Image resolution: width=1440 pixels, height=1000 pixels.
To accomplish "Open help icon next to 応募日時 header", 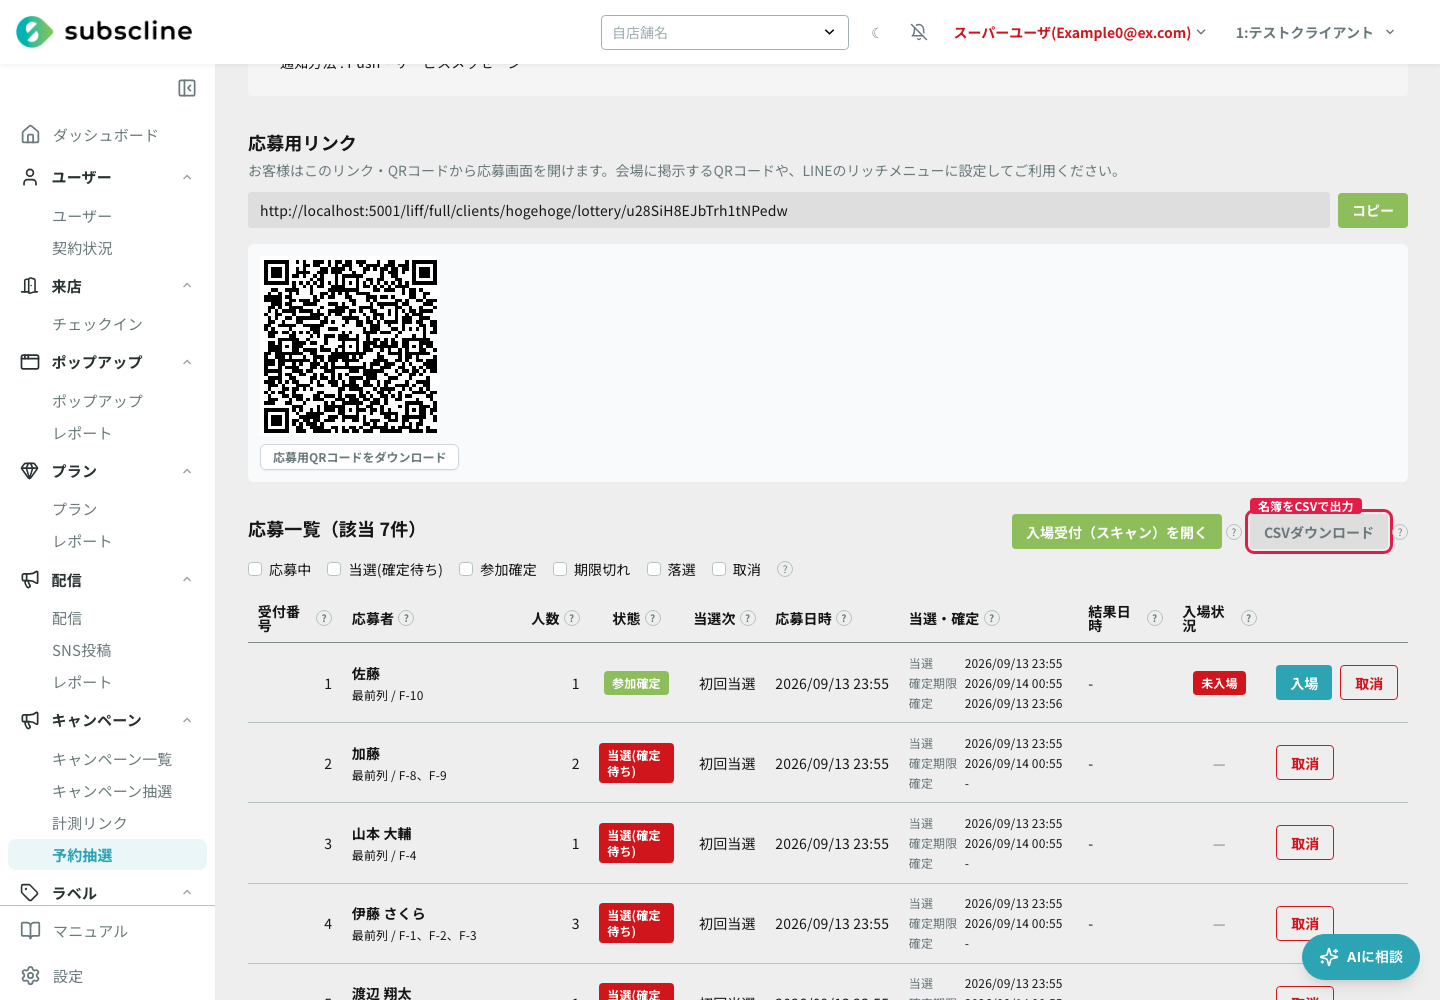I will [844, 618].
